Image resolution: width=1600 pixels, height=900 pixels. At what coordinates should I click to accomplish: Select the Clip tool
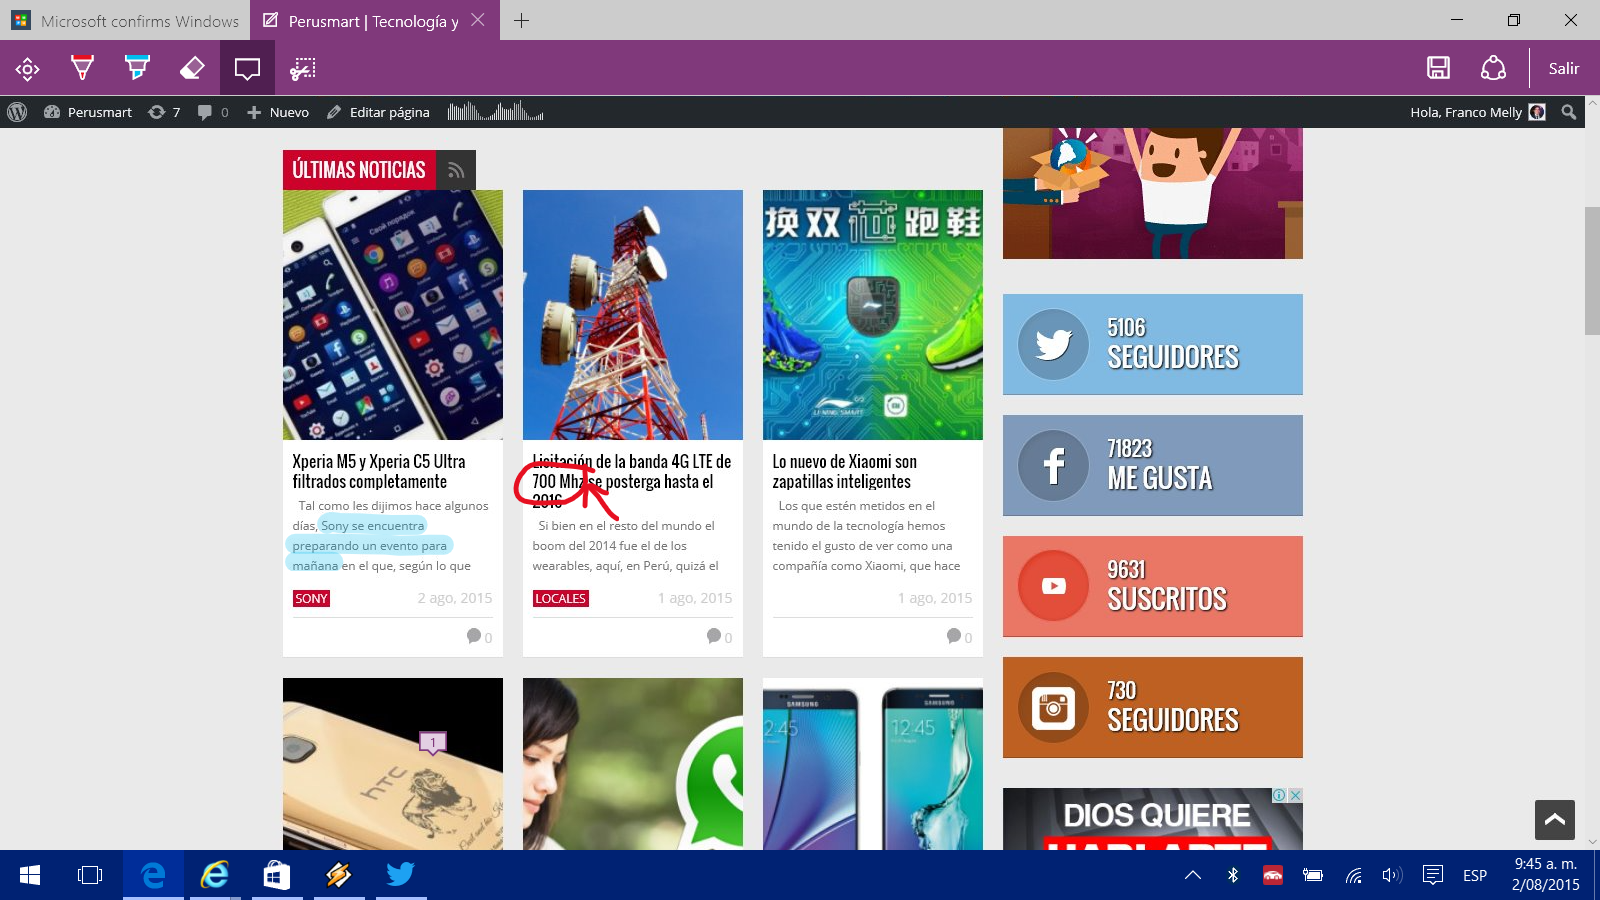pos(302,68)
